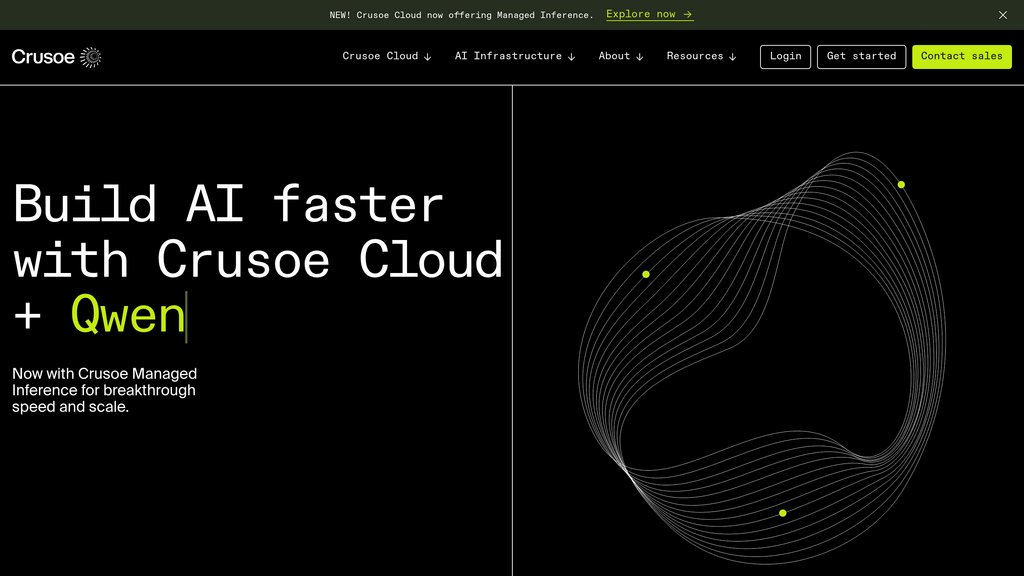
Task: Click the green dot marker at top right of visualization
Action: coord(901,184)
